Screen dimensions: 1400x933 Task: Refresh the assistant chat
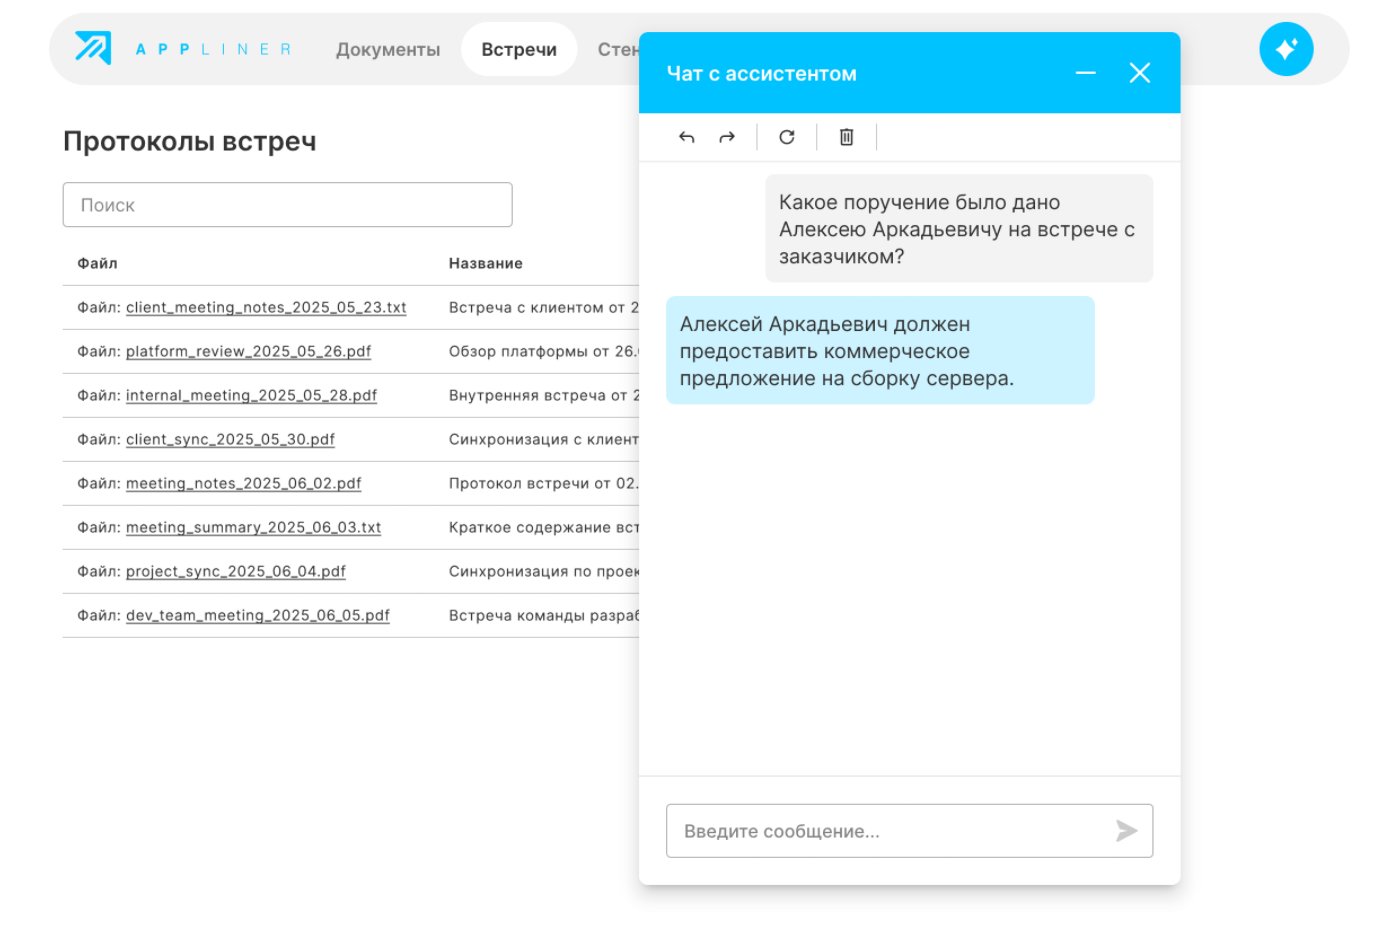coord(787,137)
